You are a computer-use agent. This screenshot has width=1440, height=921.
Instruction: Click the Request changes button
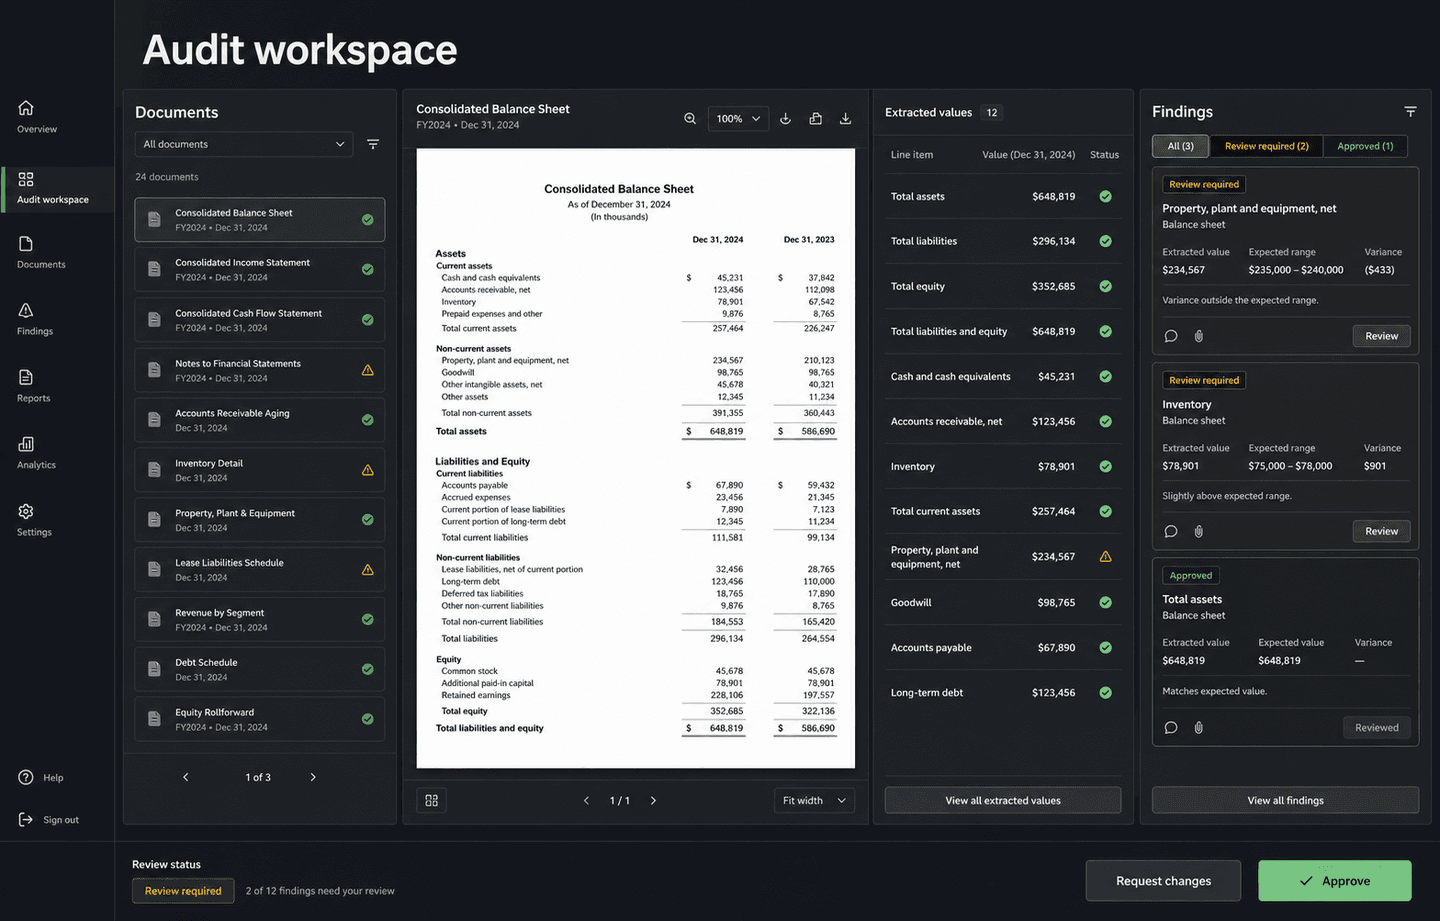[x=1163, y=881]
